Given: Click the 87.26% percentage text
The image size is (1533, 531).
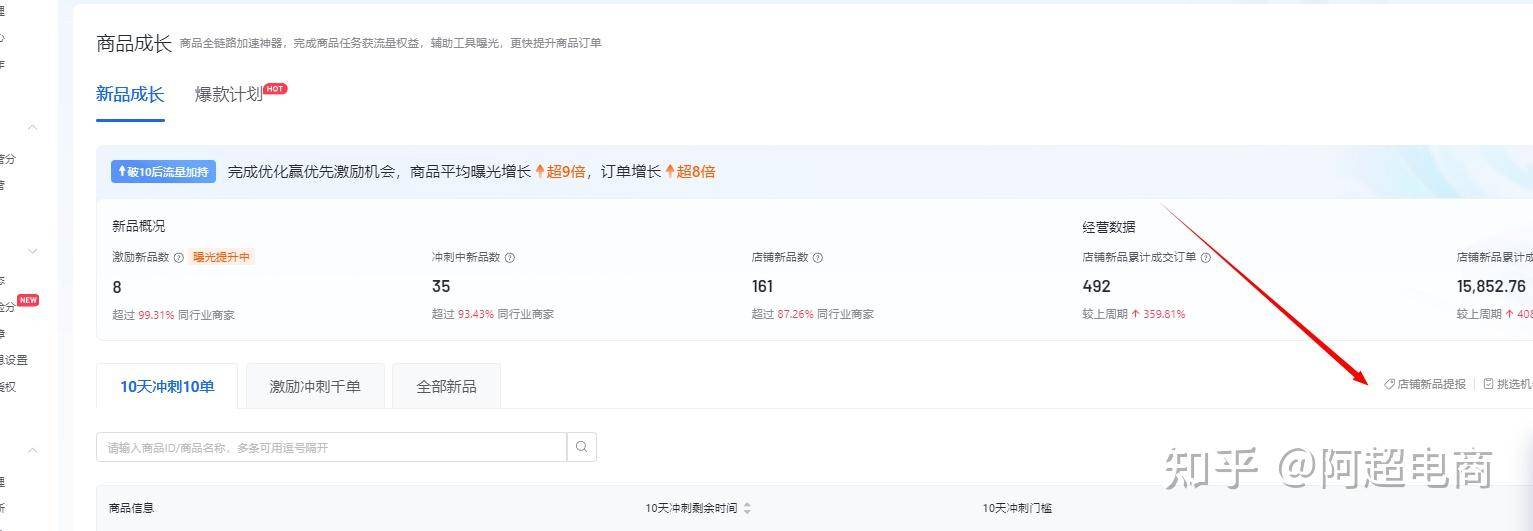Looking at the screenshot, I should (x=795, y=314).
